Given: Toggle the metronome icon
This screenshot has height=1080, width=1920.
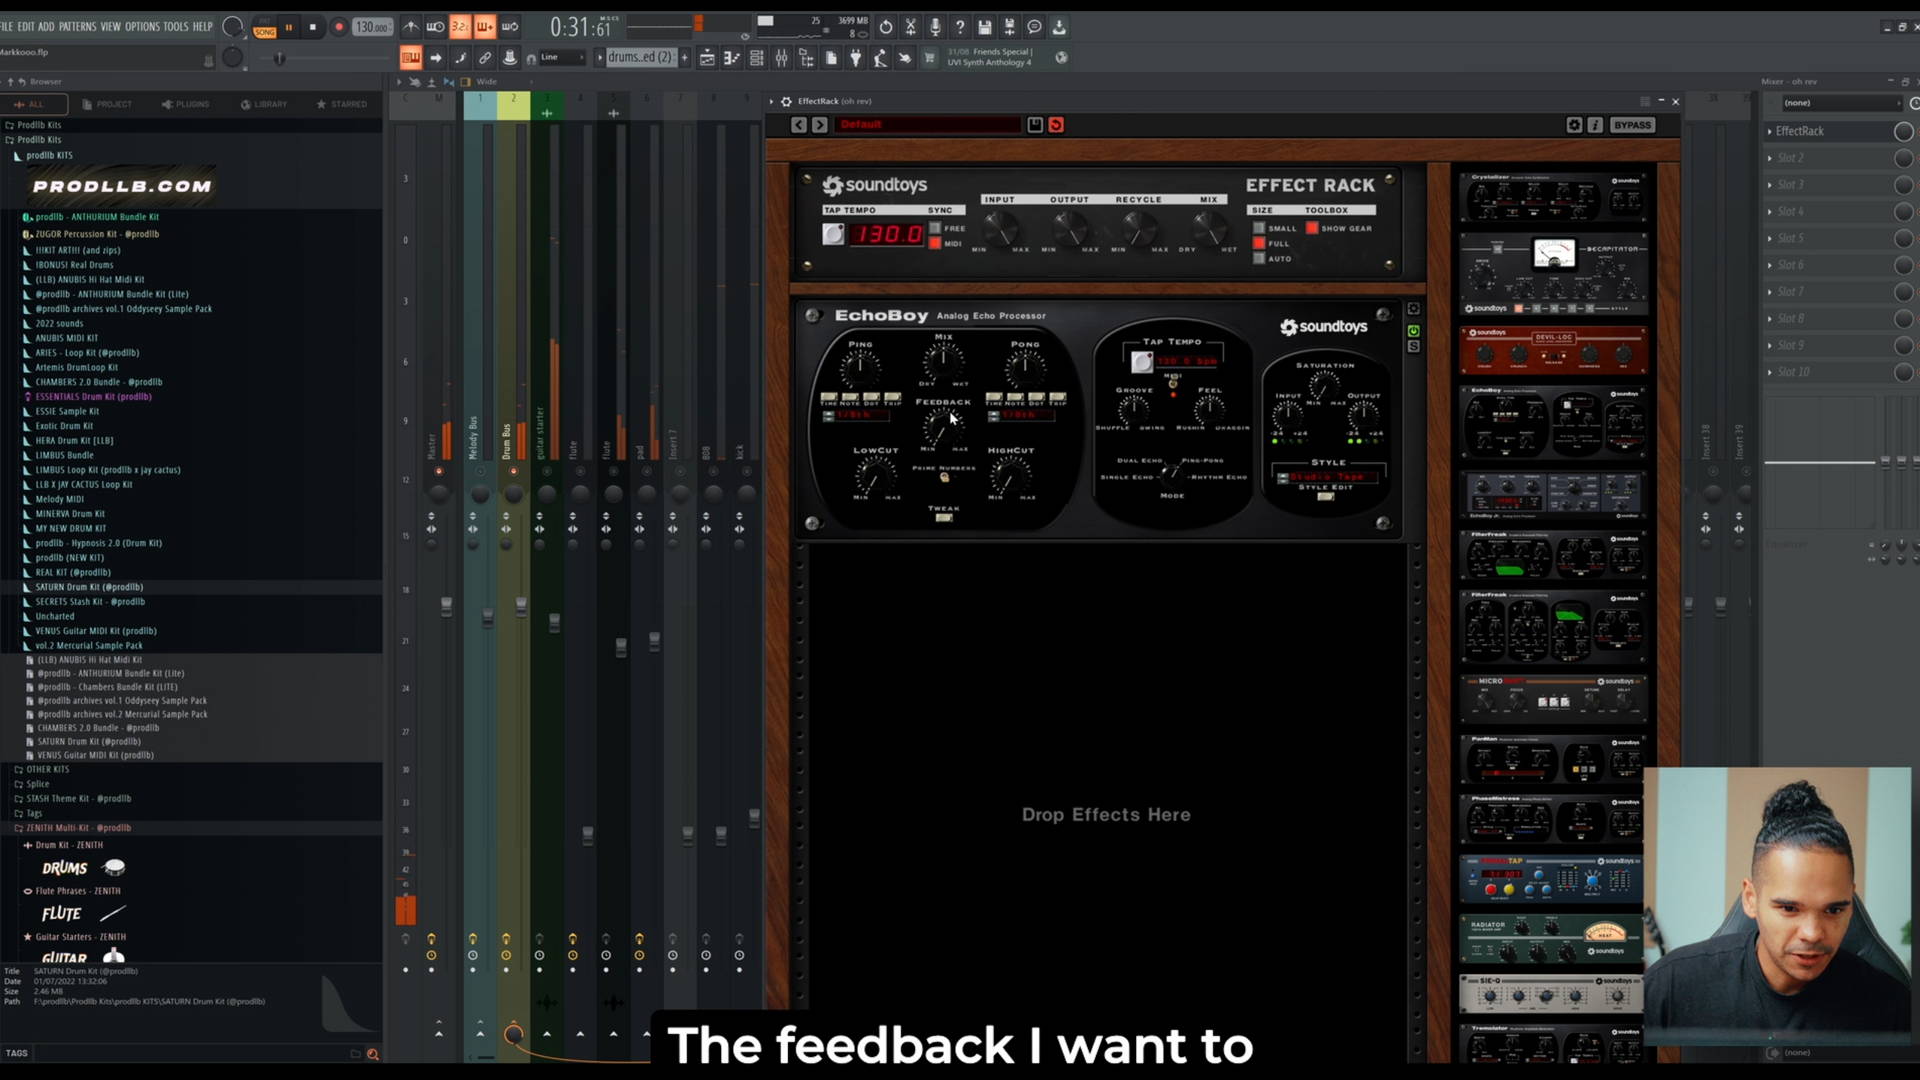Looking at the screenshot, I should 411,27.
